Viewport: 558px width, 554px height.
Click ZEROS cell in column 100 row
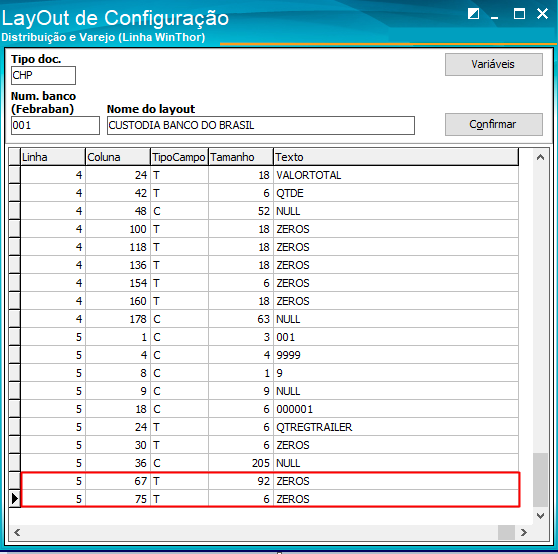pyautogui.click(x=396, y=229)
